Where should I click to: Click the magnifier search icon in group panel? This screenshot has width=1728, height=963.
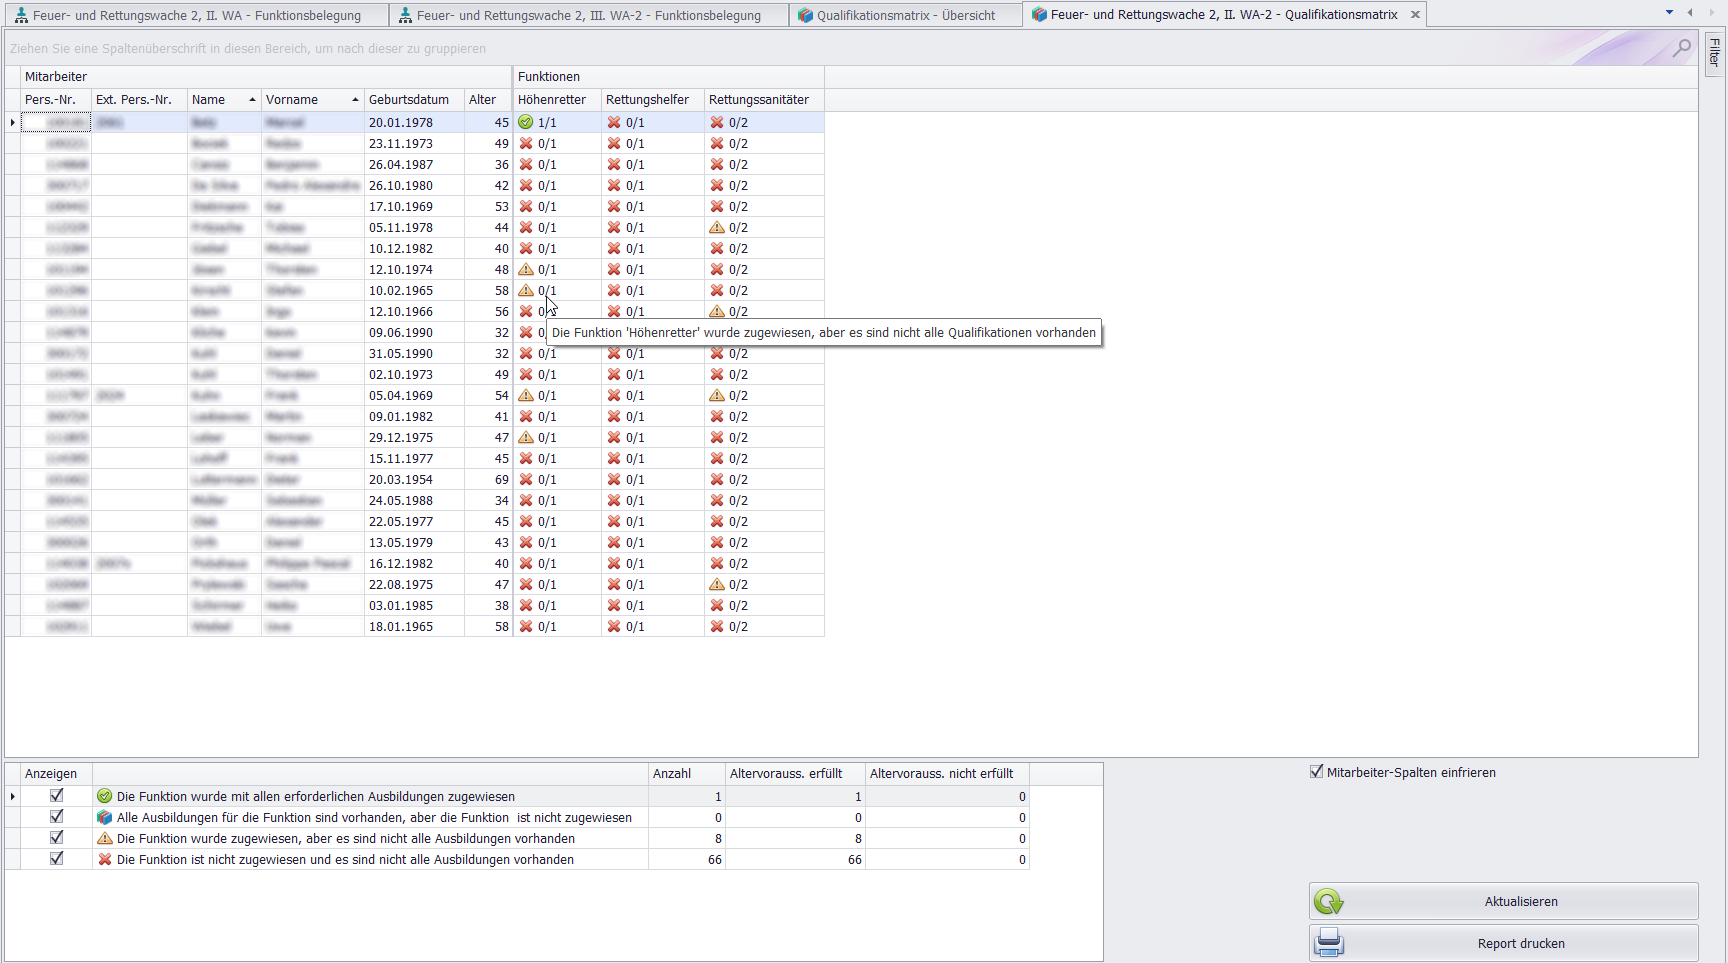click(1682, 47)
